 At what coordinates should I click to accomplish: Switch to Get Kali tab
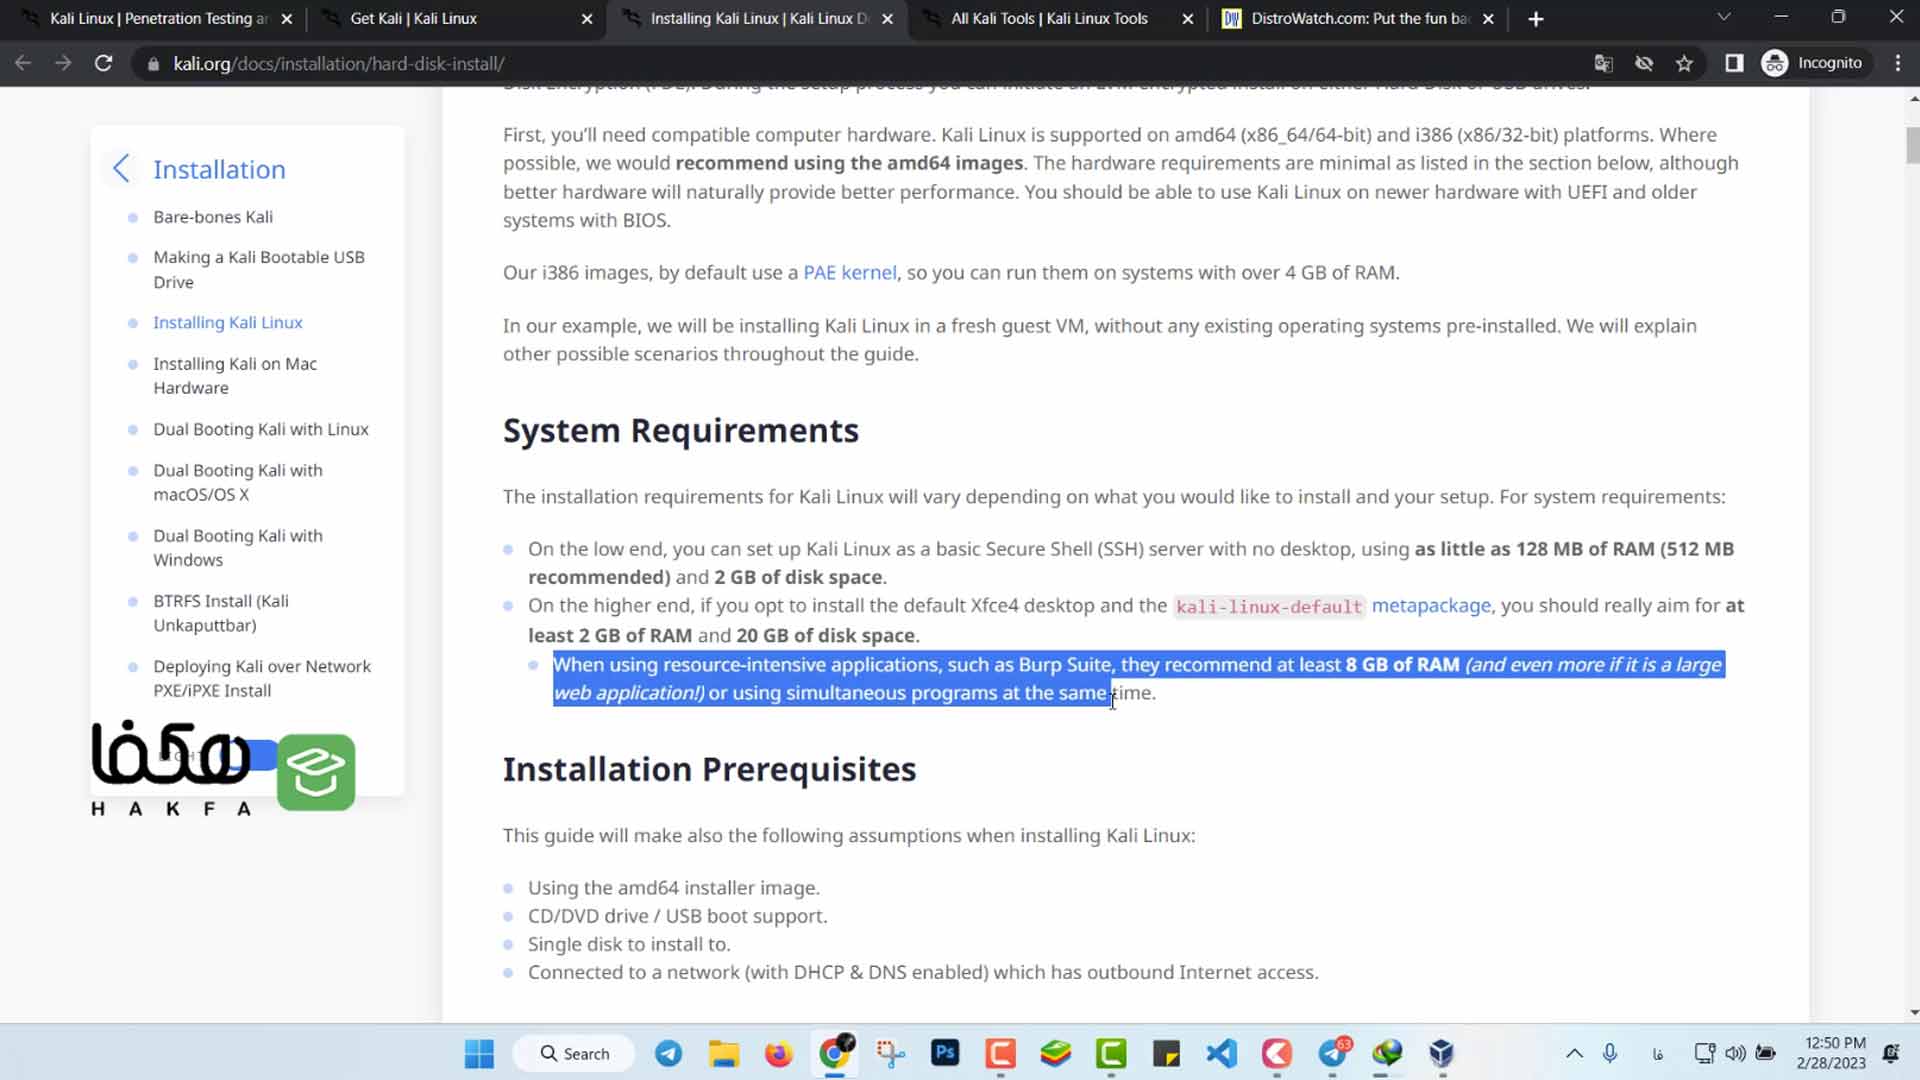coord(455,19)
